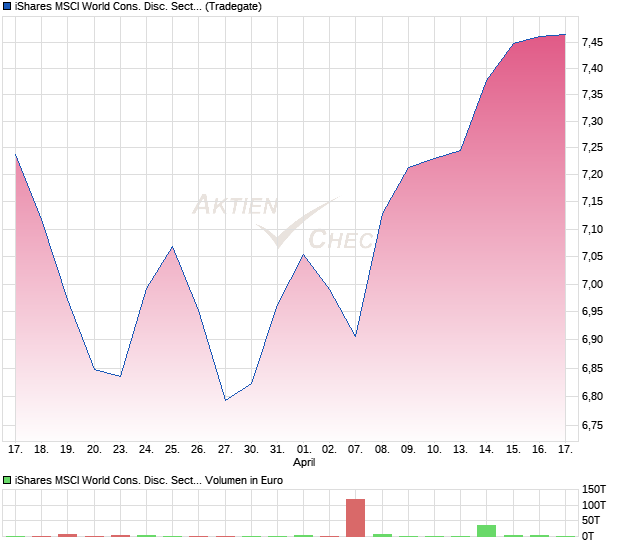Click the '7,40' price axis label
This screenshot has height=546, width=620.
(592, 68)
